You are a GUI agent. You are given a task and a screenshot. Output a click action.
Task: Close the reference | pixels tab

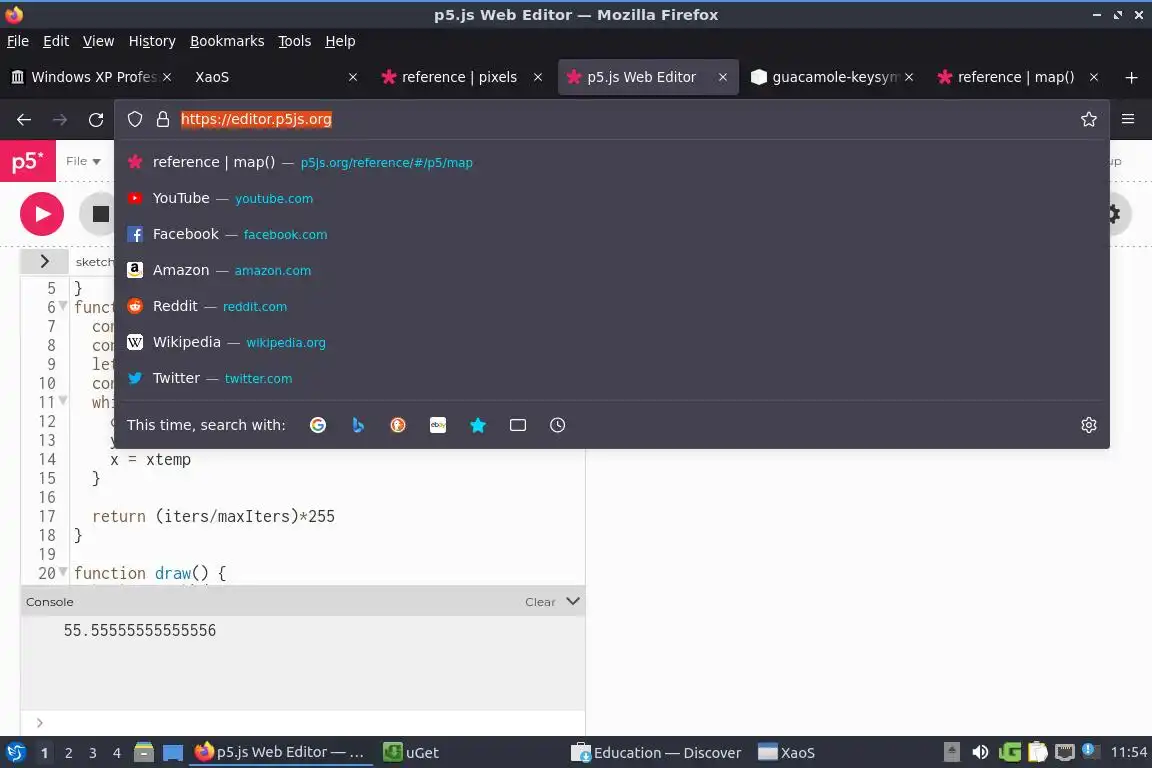click(538, 77)
